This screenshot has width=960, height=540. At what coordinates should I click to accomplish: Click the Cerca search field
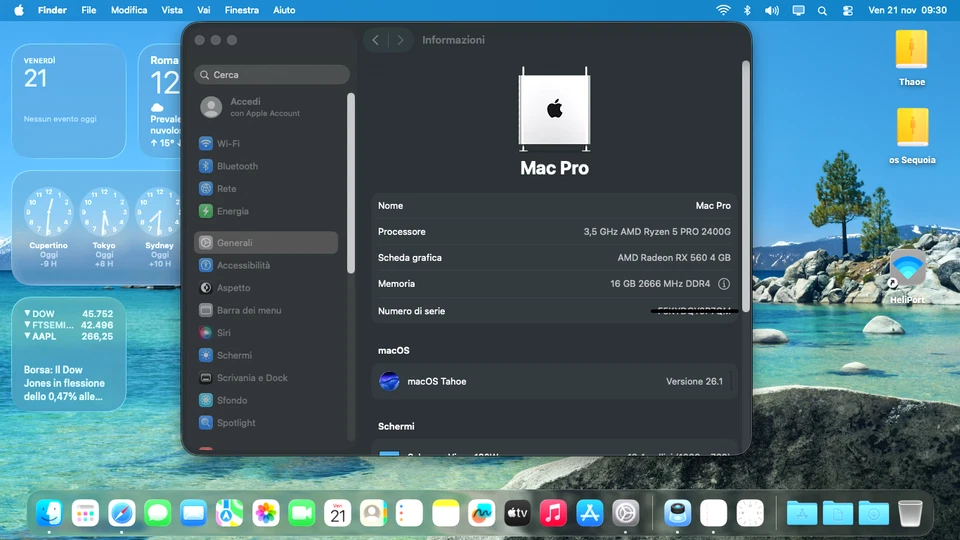(272, 75)
